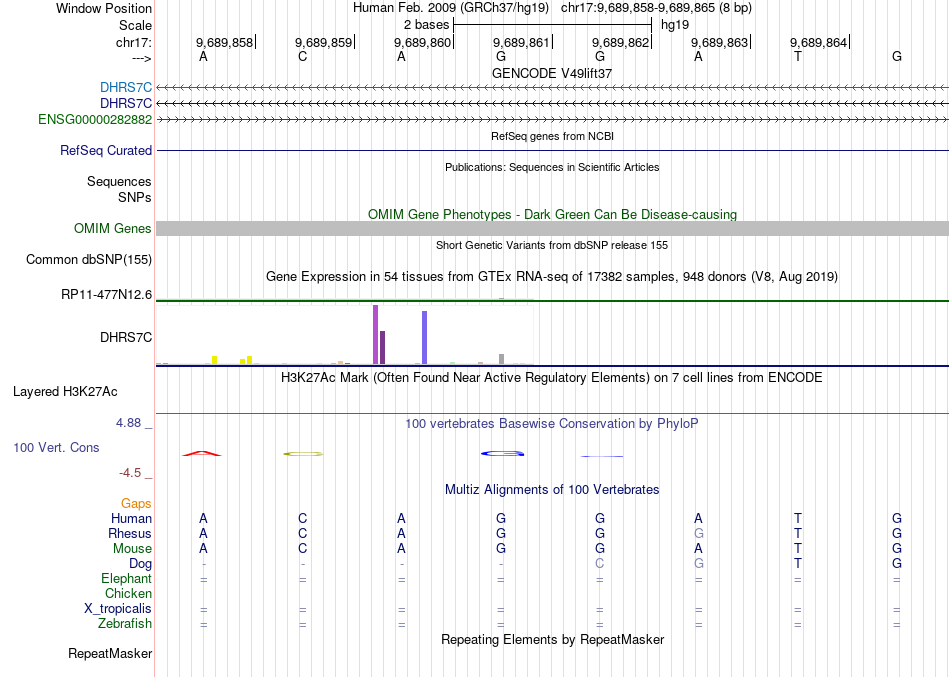Click the Scale label
Screen dimensions: 950x677
(x=136, y=25)
